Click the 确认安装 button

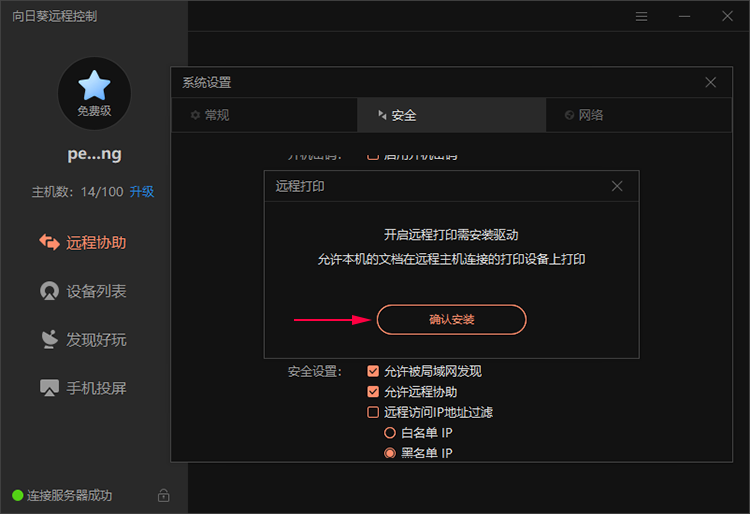coord(451,319)
